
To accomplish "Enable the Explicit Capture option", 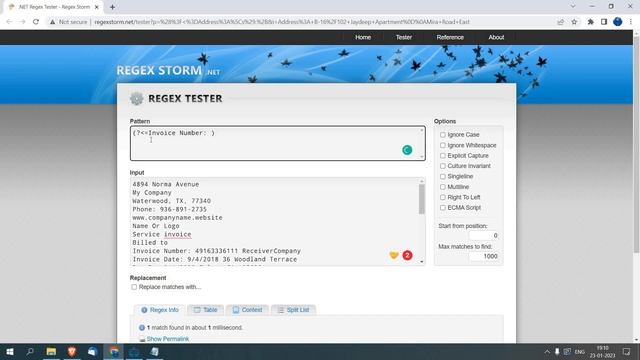I will (443, 156).
